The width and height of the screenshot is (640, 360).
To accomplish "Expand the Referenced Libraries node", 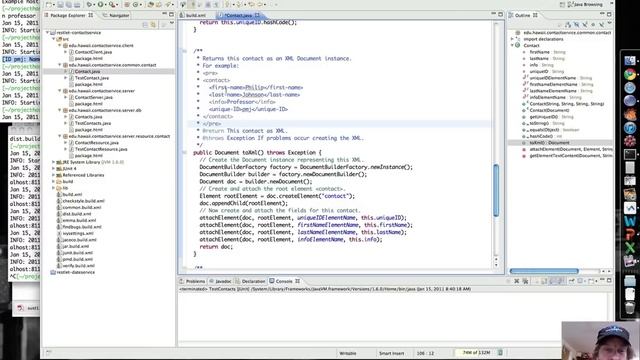I will click(x=53, y=175).
